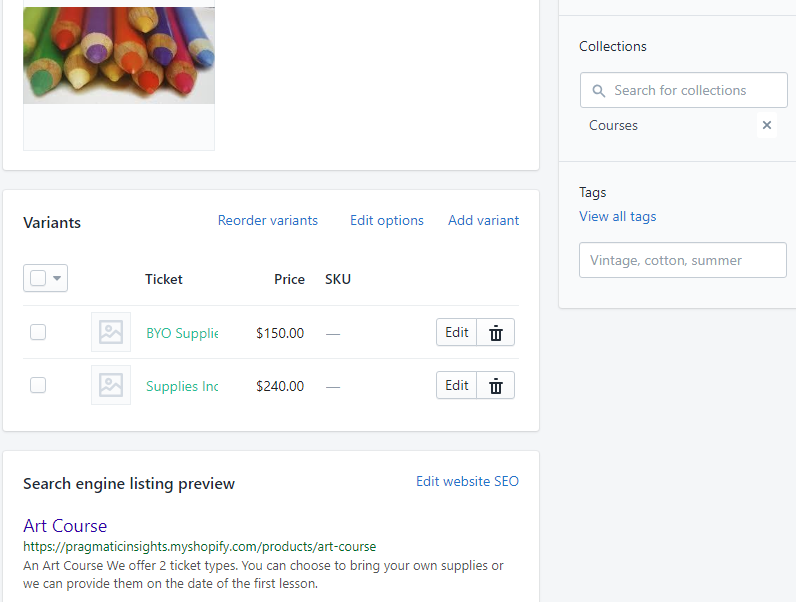Open image placeholder for Supplies Included variant
796x602 pixels.
(x=111, y=385)
